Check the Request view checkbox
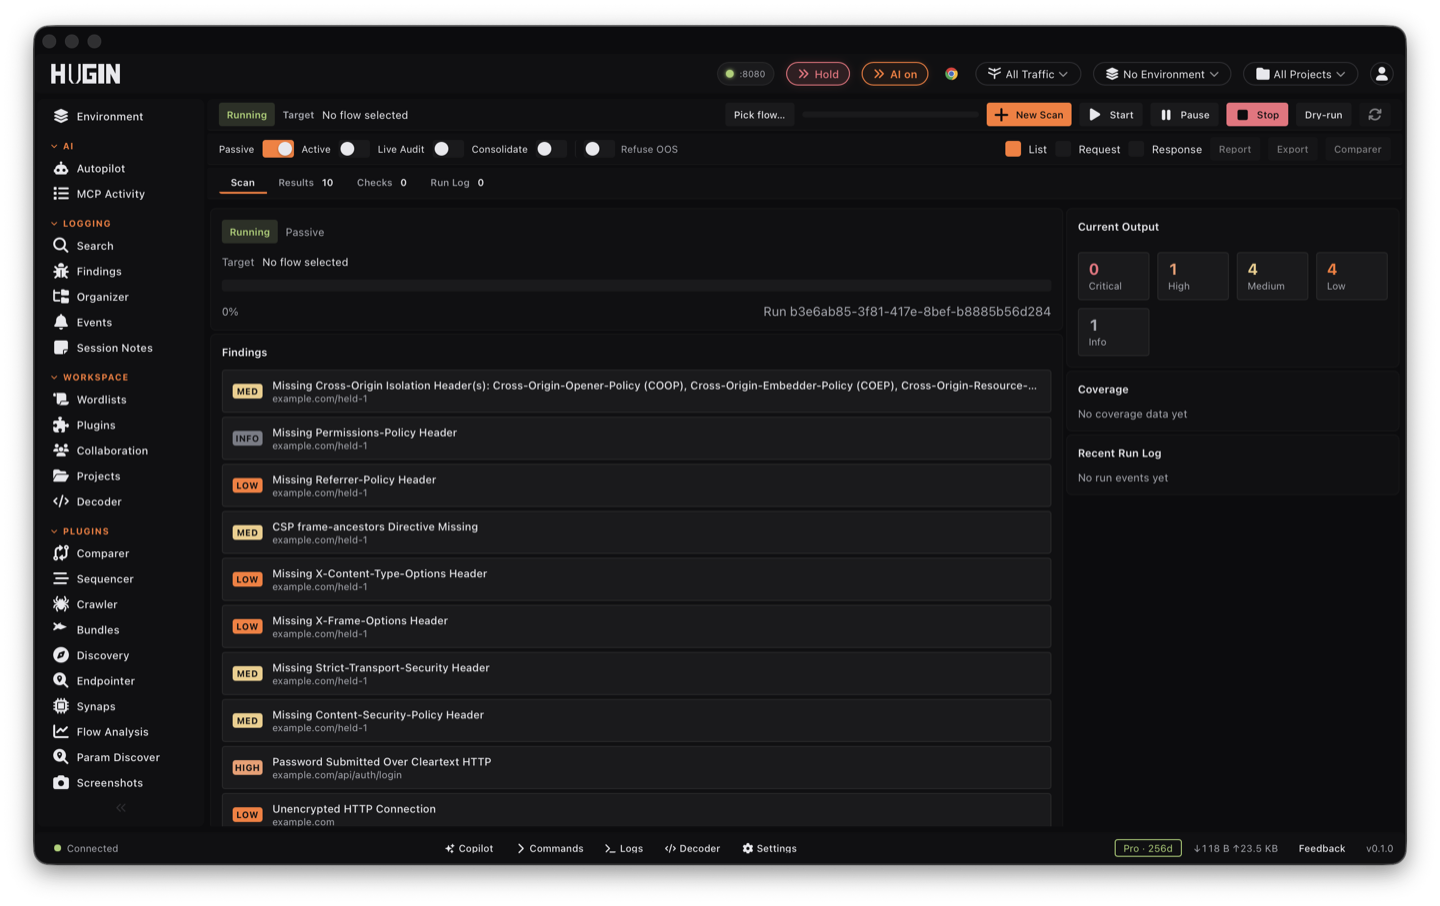Image resolution: width=1440 pixels, height=906 pixels. [1063, 149]
